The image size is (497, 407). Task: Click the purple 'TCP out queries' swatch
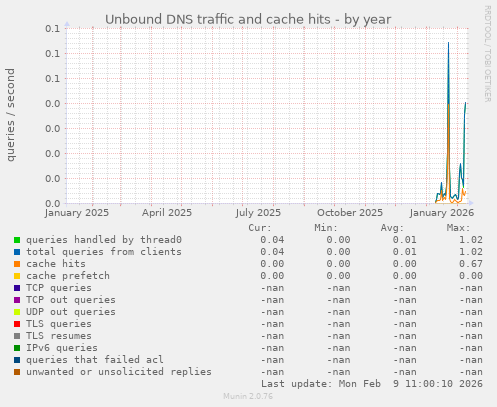click(x=17, y=300)
